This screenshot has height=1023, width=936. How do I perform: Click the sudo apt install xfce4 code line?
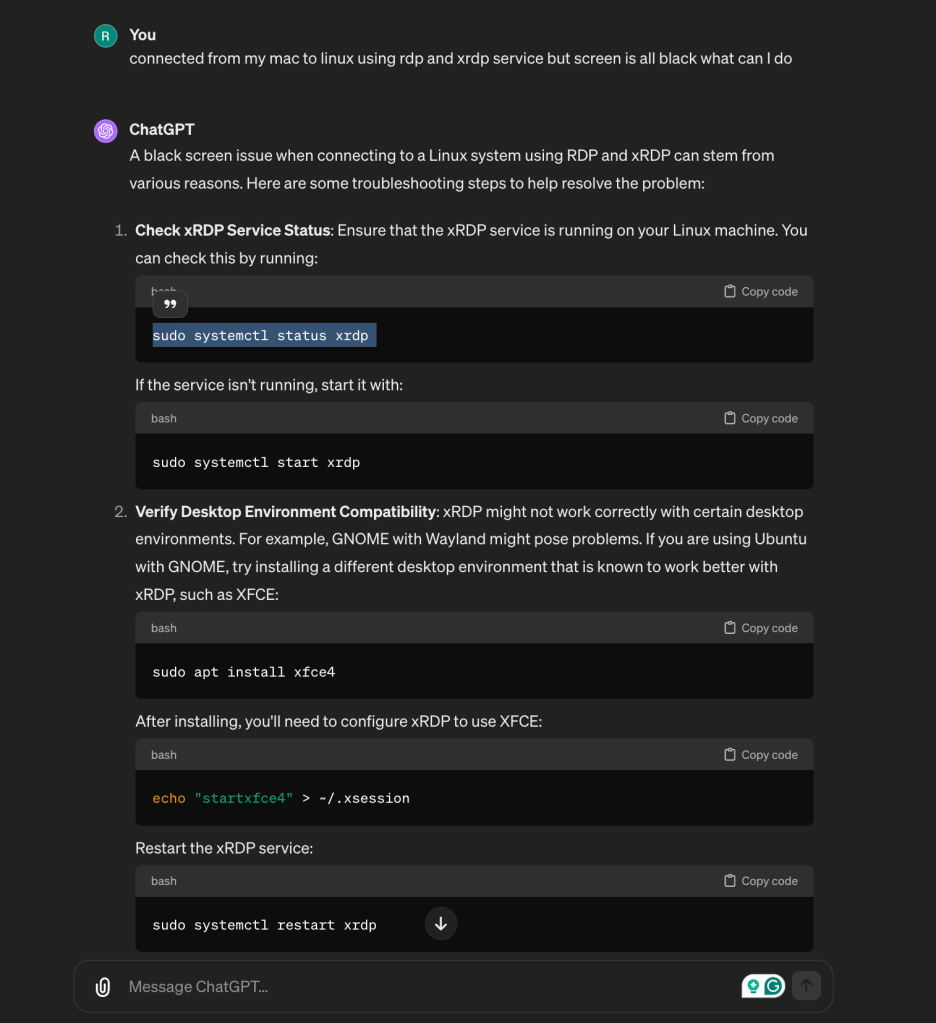[x=244, y=672]
